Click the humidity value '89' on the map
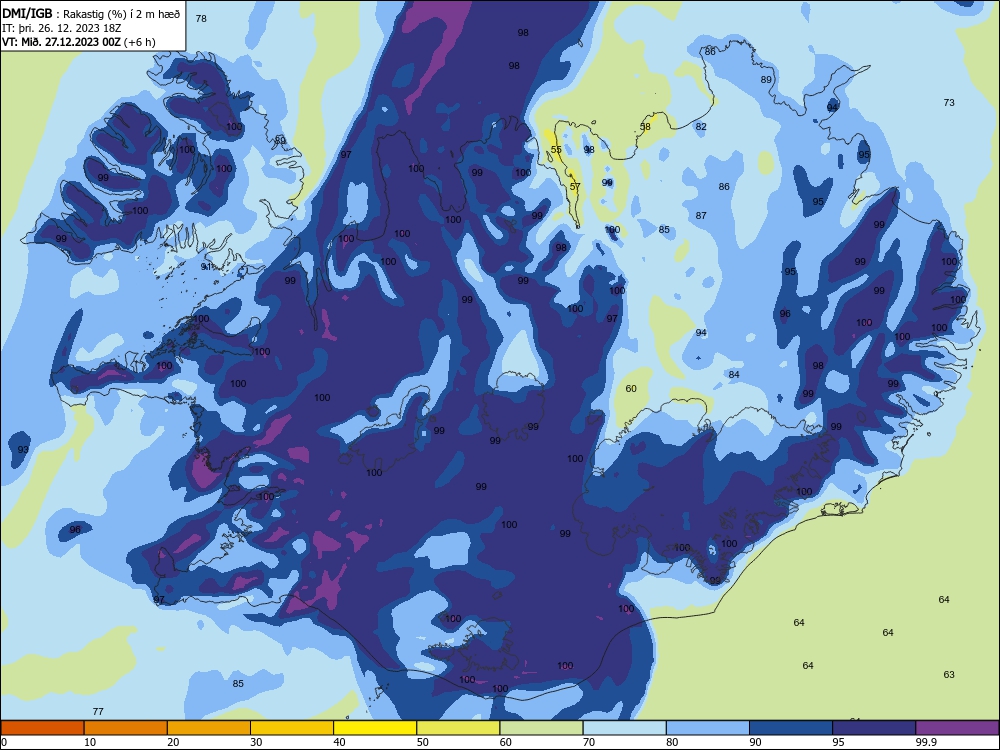This screenshot has width=1000, height=750. [x=767, y=80]
